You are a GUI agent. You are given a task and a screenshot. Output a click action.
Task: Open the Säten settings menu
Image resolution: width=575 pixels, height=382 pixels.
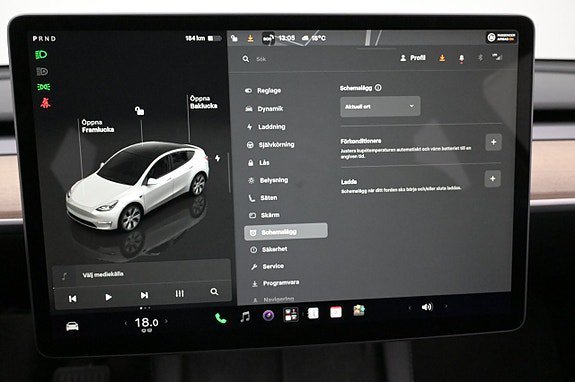(x=263, y=198)
